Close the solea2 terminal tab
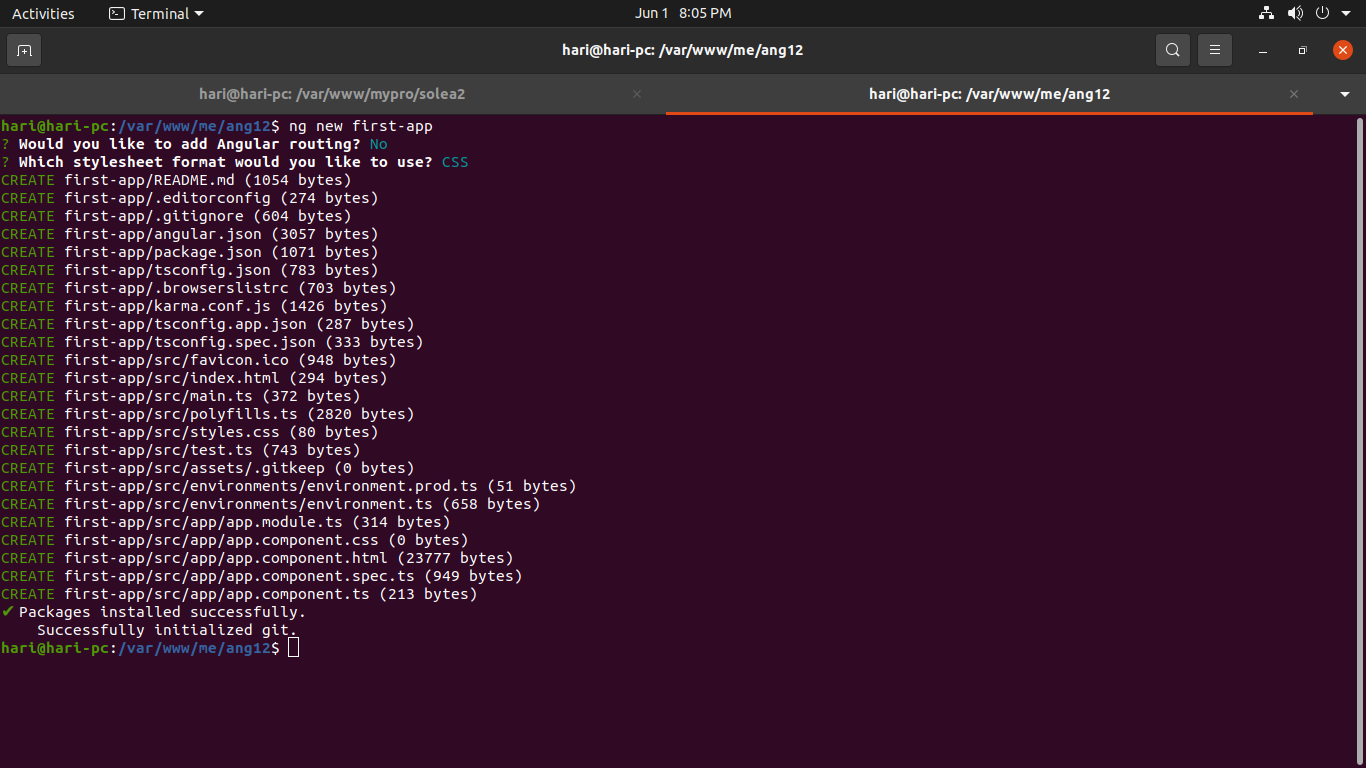 [x=637, y=94]
